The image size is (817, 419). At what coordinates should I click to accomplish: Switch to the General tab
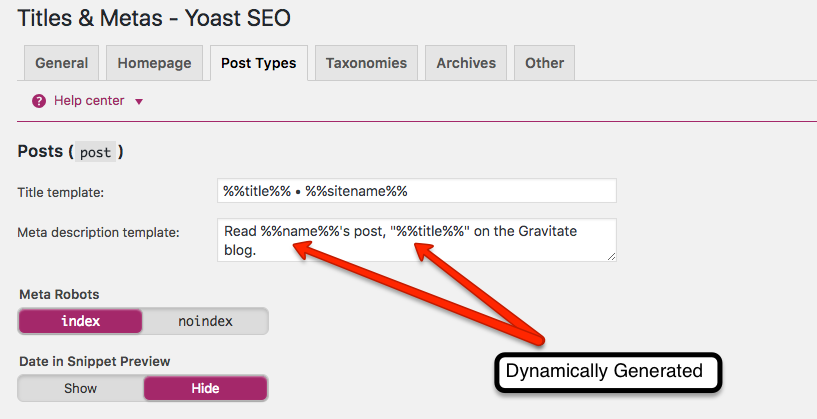pyautogui.click(x=61, y=63)
